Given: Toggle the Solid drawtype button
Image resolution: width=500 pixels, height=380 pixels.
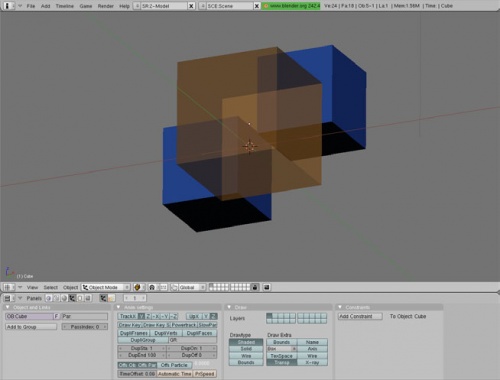Looking at the screenshot, I should [246, 349].
